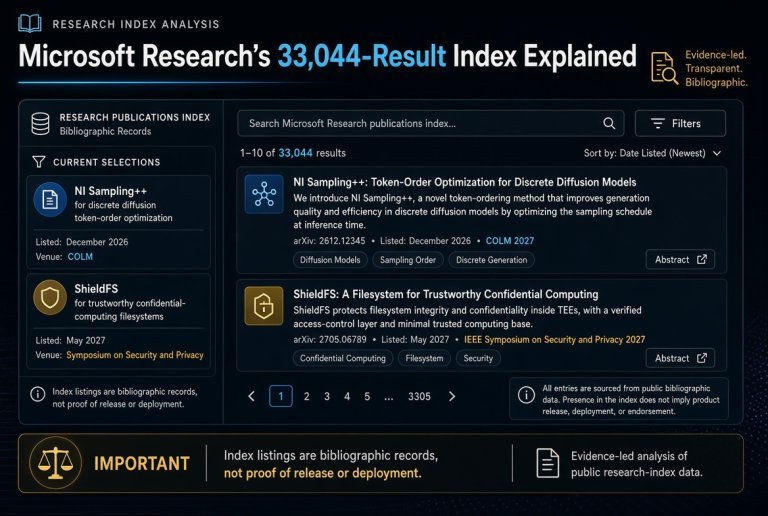The width and height of the screenshot is (768, 516).
Task: Click the pagination ellipsis
Action: (389, 398)
